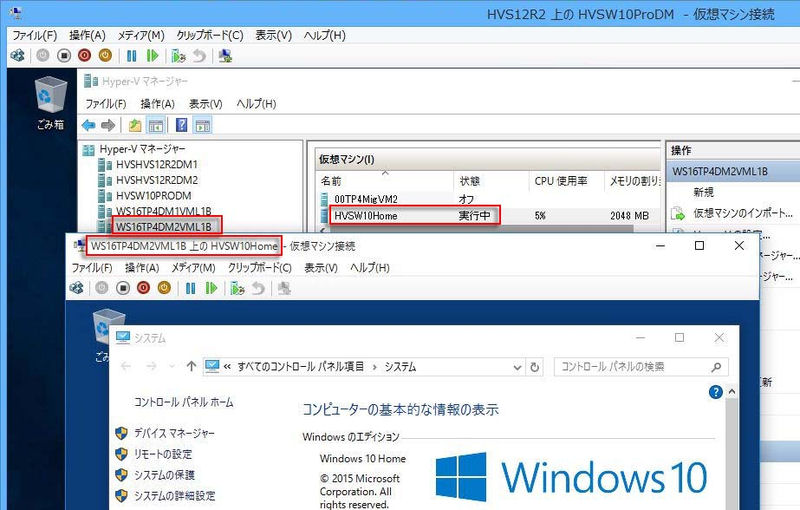This screenshot has height=510, width=800.
Task: Toggle action pane icon in Hyper-V Manager
Action: 203,125
